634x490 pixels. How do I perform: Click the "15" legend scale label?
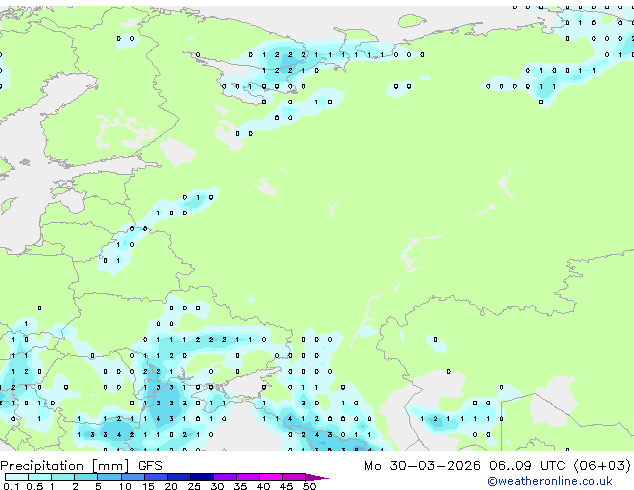coord(148,486)
